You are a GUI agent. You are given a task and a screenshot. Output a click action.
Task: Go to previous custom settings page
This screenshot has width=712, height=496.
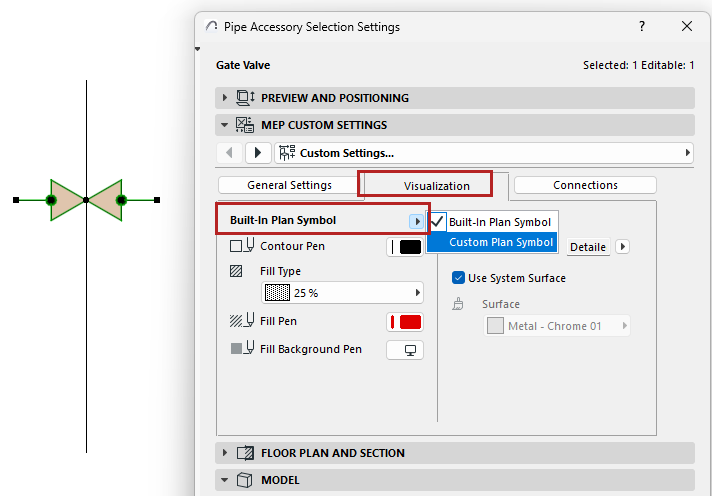click(x=229, y=153)
